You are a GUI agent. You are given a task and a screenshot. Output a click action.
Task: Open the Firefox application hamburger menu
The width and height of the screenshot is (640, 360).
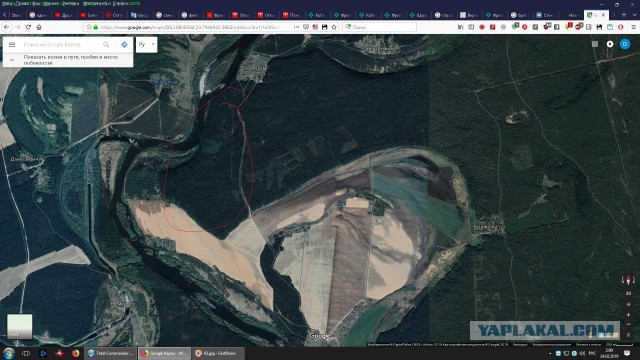(x=633, y=27)
